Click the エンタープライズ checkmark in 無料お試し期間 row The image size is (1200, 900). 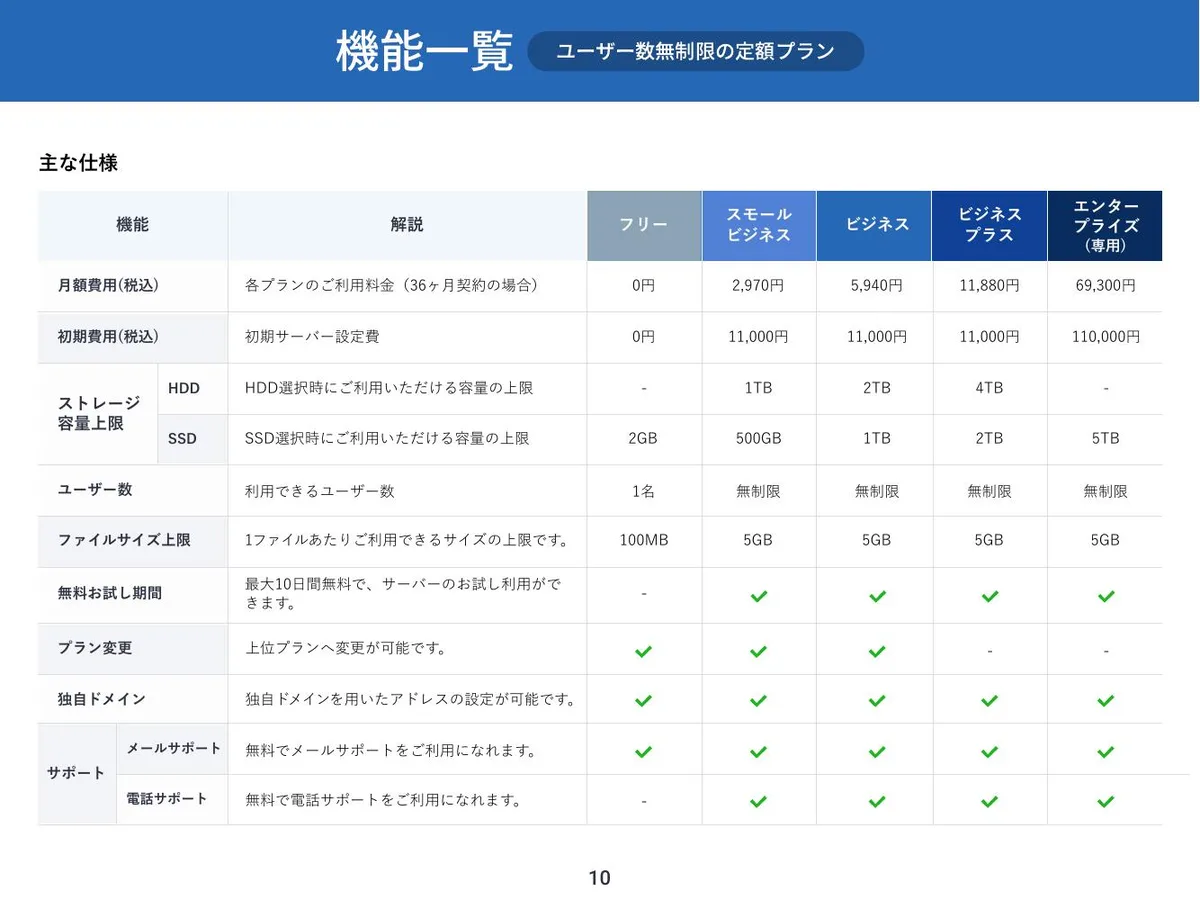(x=1106, y=596)
